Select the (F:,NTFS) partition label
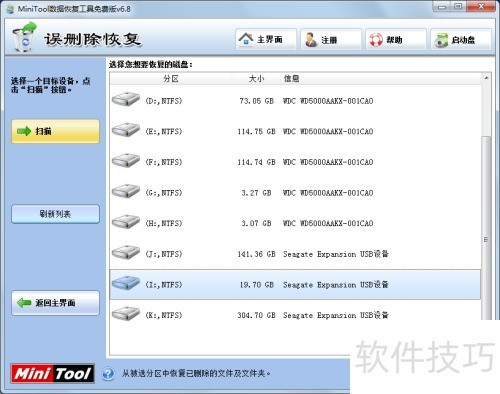 tap(164, 162)
